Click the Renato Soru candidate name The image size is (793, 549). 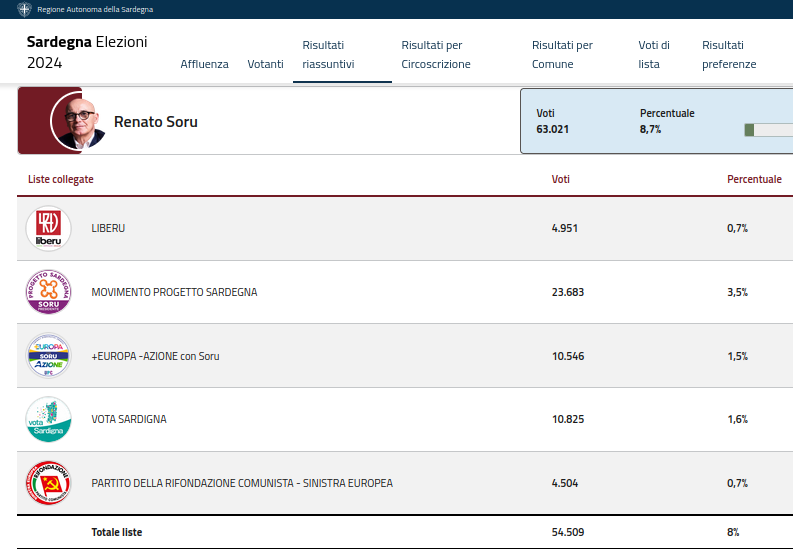156,122
